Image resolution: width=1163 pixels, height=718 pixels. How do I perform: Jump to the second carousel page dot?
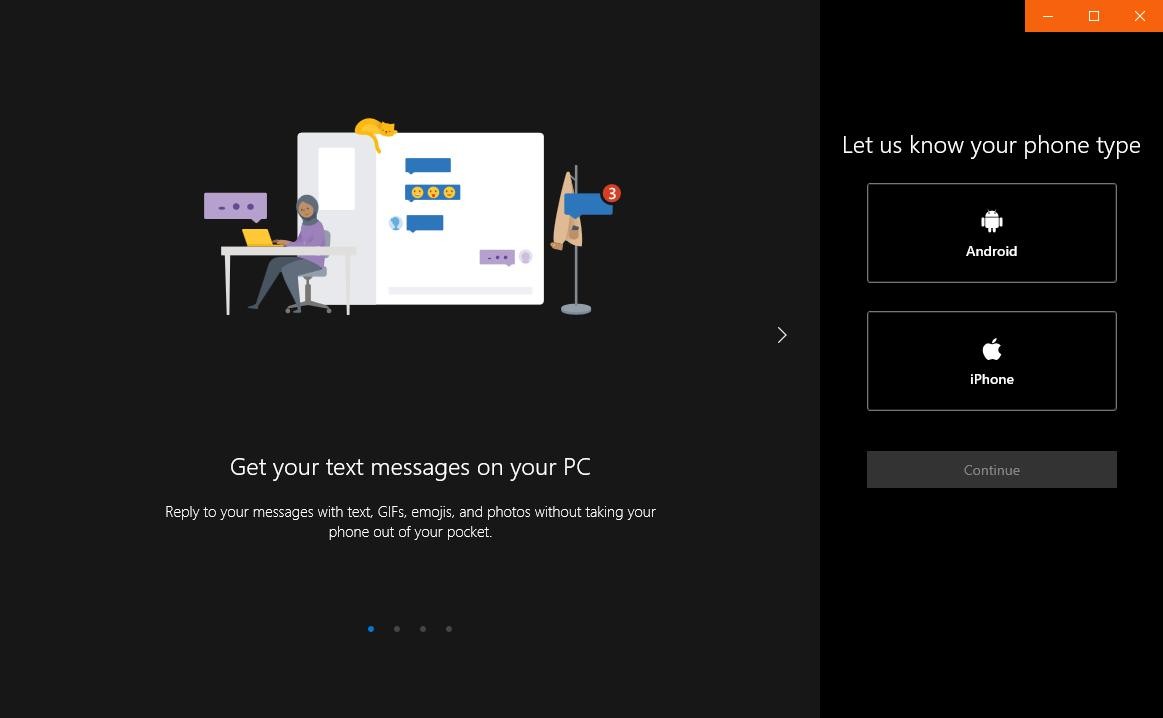coord(397,629)
